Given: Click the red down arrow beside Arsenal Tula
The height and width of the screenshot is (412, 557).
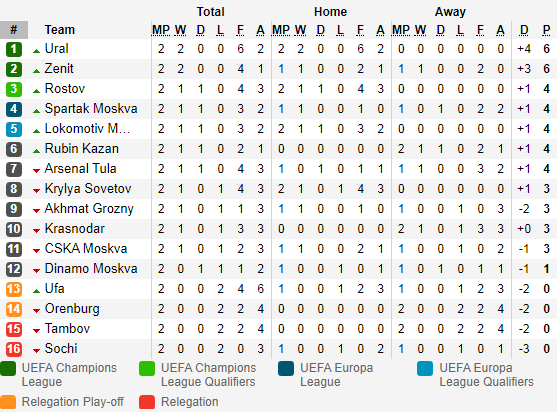Looking at the screenshot, I should [x=36, y=171].
